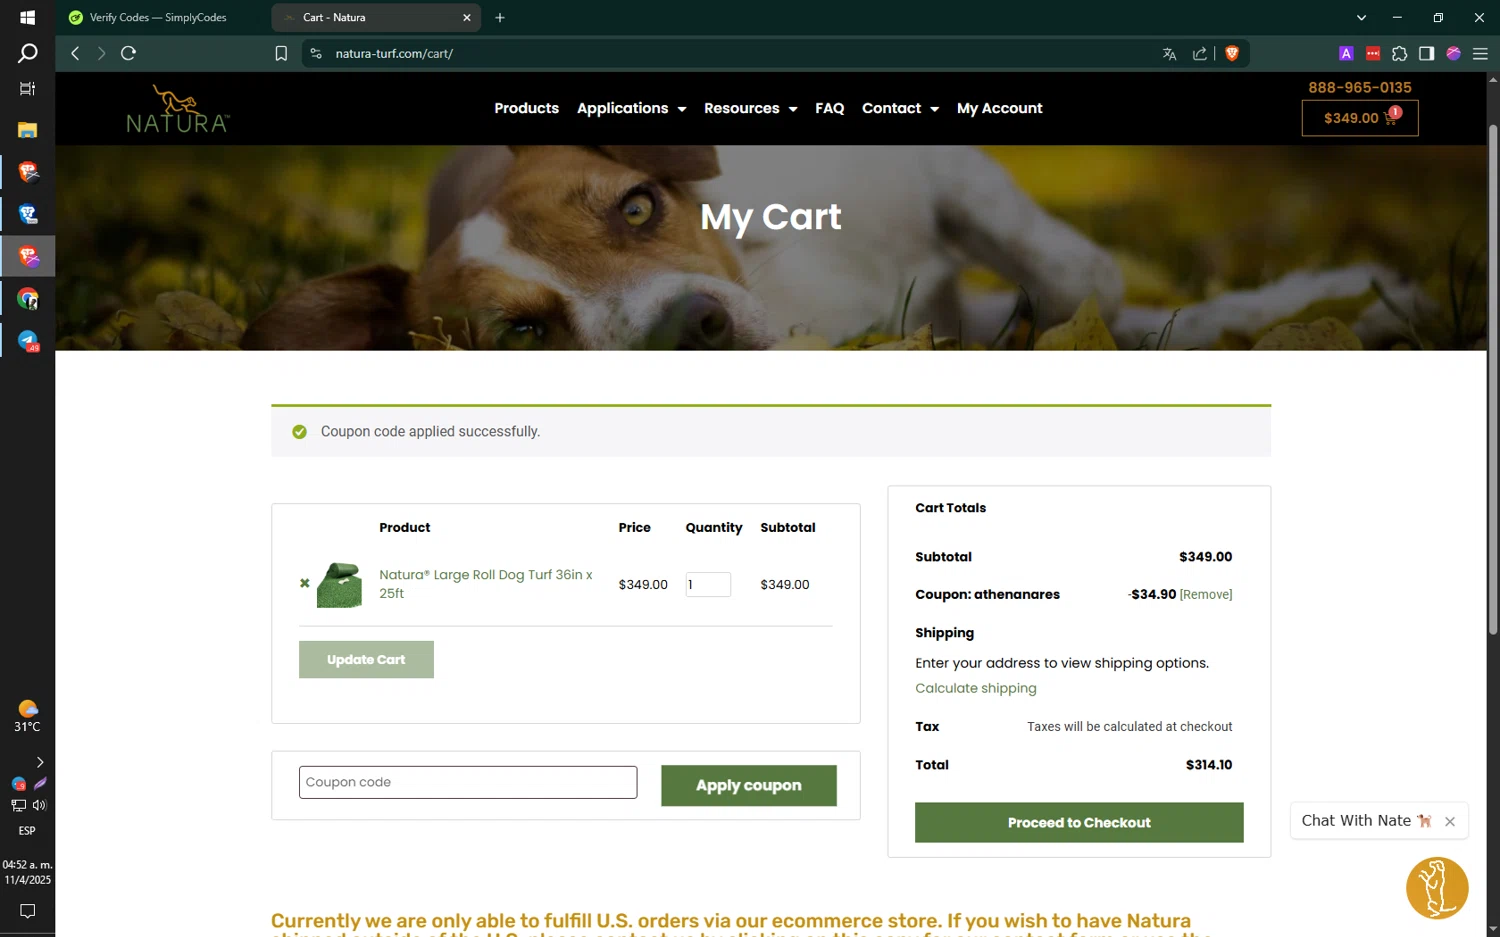This screenshot has width=1500, height=937.
Task: Open the extensions puzzle icon
Action: pyautogui.click(x=1399, y=54)
